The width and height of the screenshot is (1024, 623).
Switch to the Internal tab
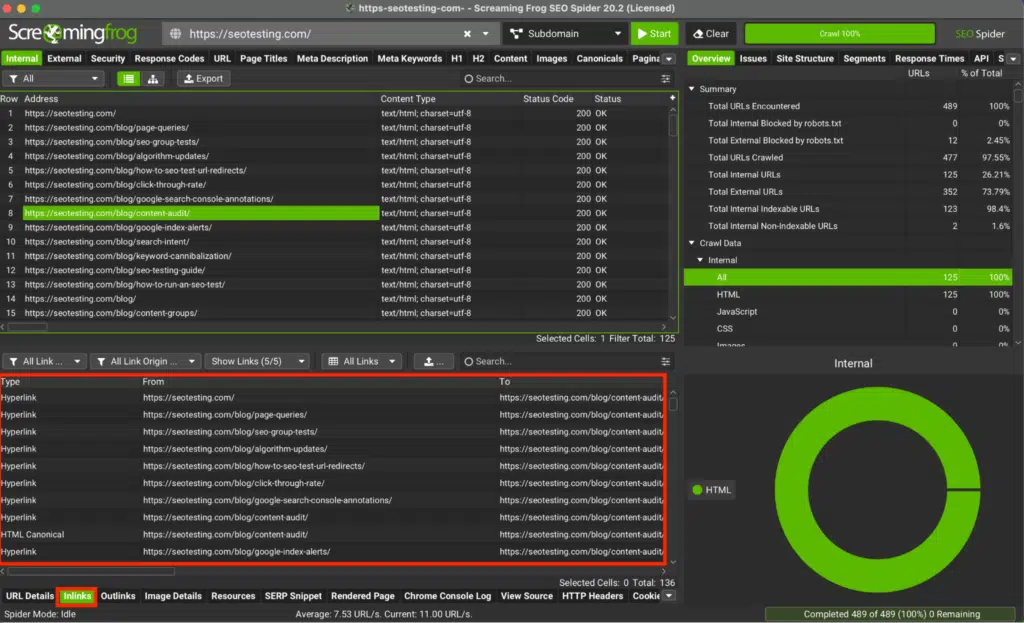click(x=22, y=58)
